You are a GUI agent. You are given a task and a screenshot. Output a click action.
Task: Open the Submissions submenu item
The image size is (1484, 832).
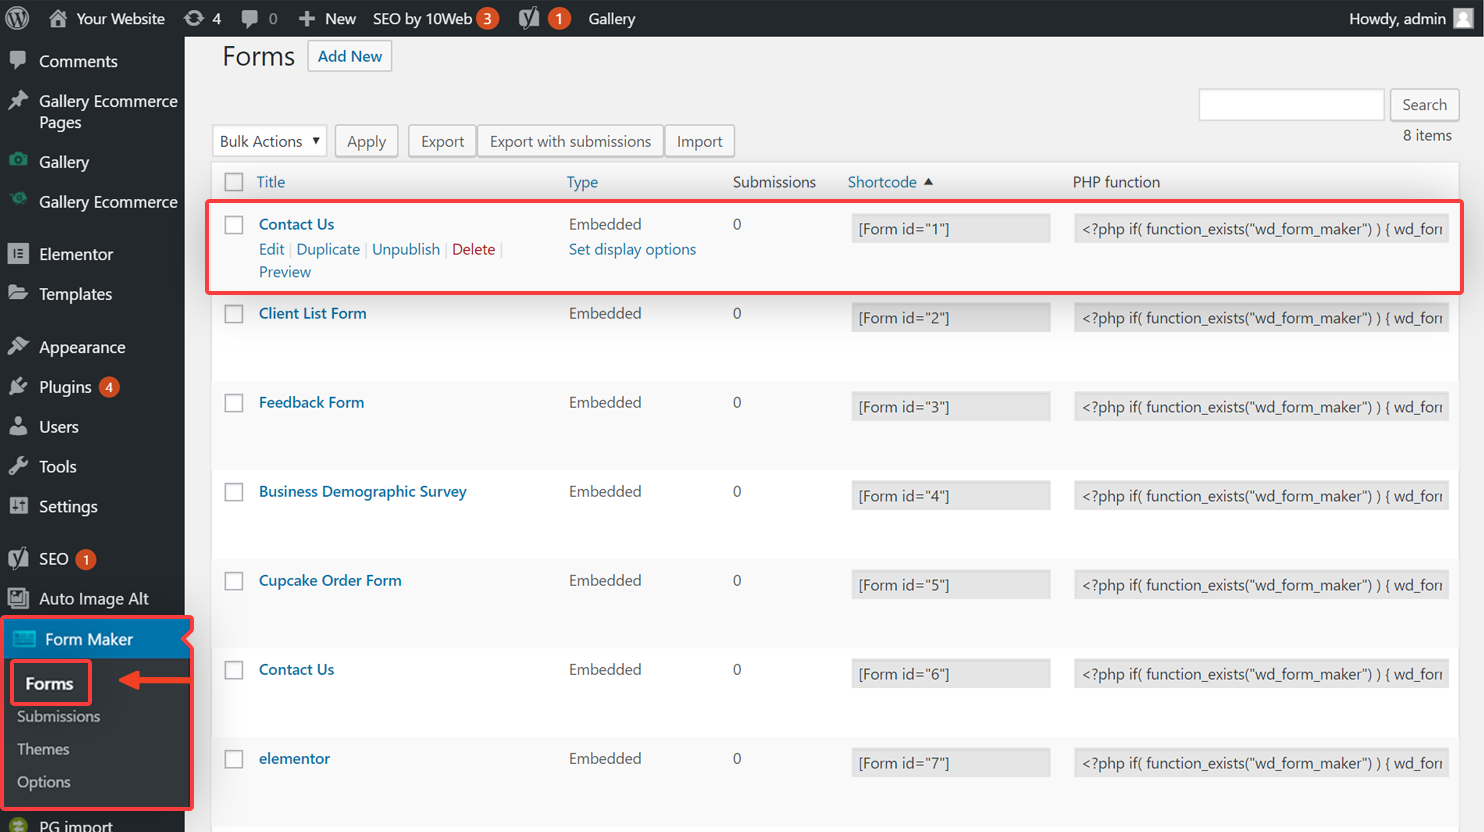(x=58, y=716)
